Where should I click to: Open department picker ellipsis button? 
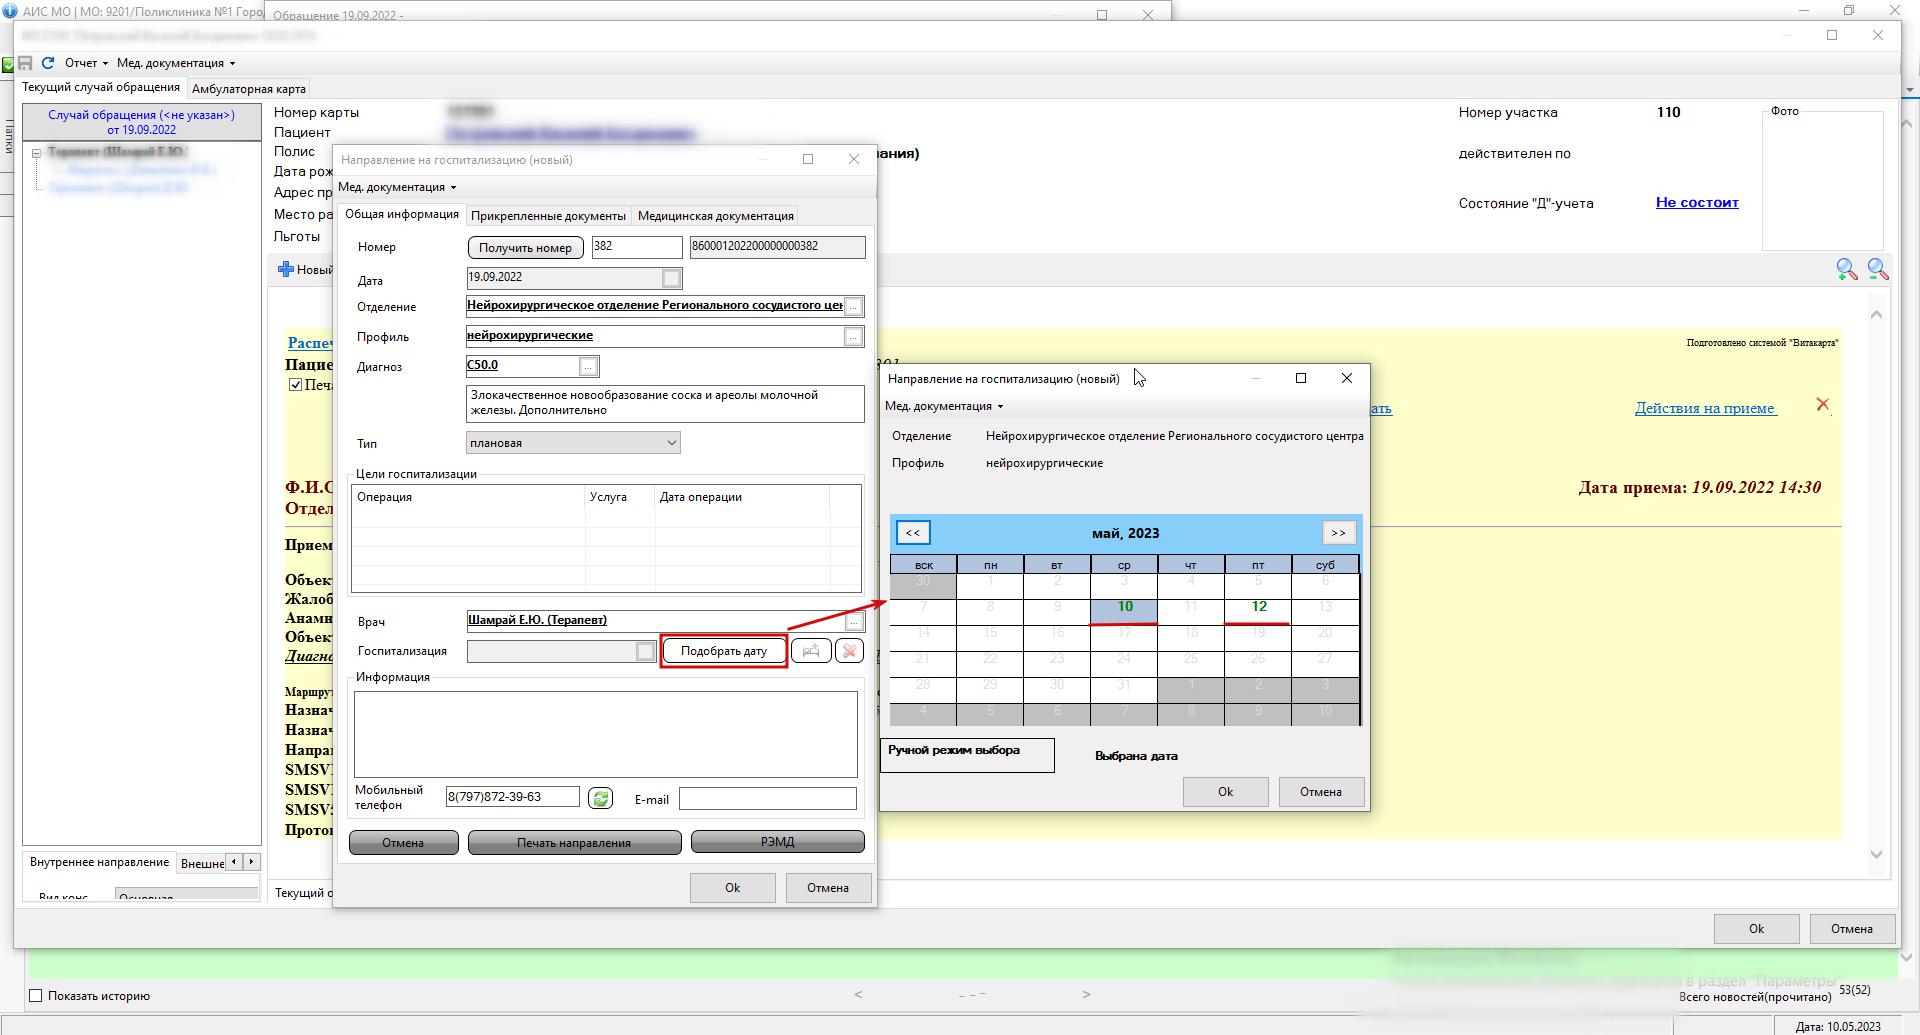coord(854,307)
